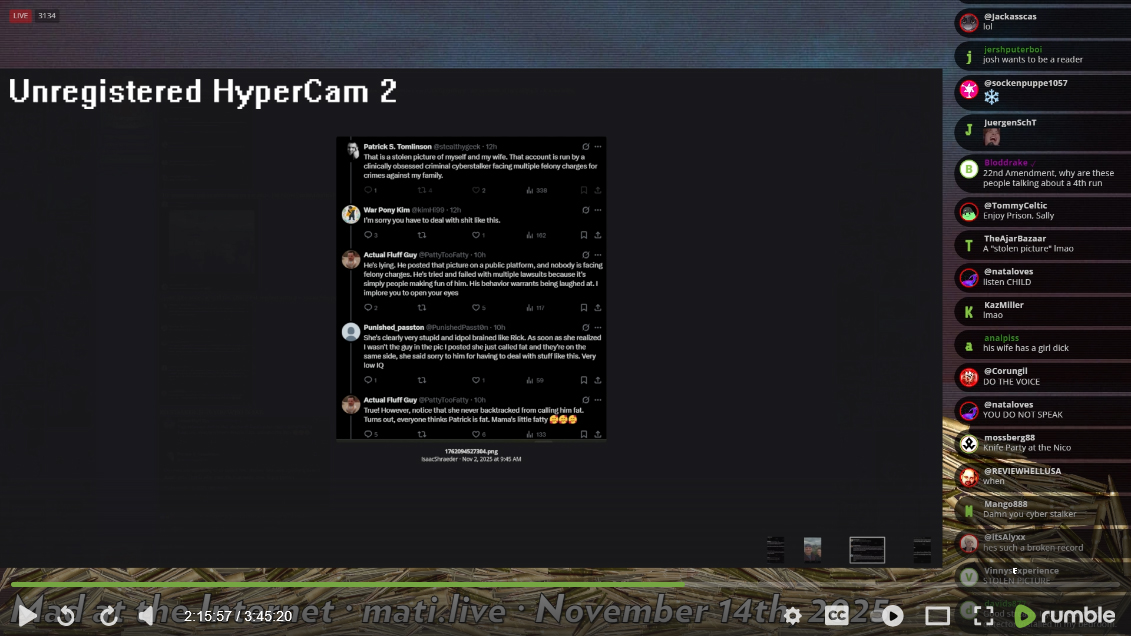Reply to War Pony Kim's tweet

click(369, 235)
